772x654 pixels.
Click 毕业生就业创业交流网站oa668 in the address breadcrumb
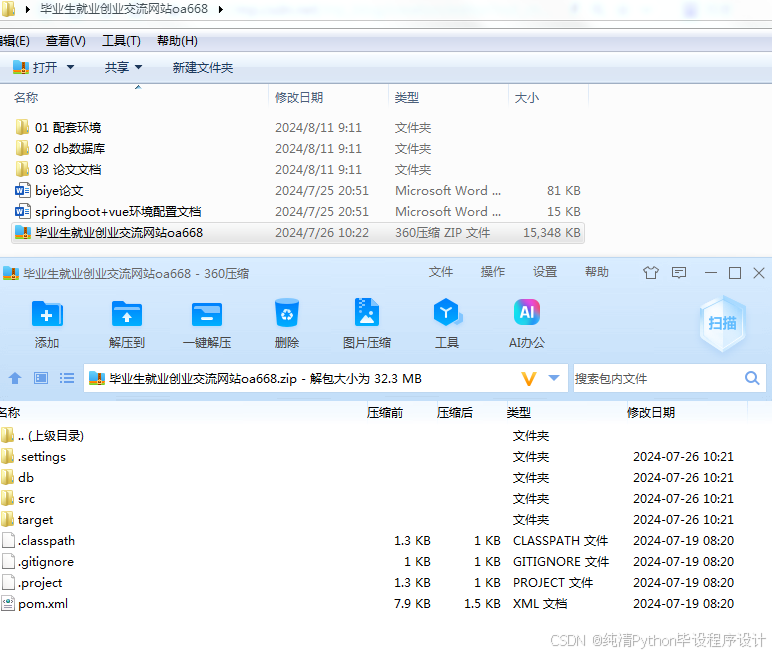pyautogui.click(x=124, y=9)
